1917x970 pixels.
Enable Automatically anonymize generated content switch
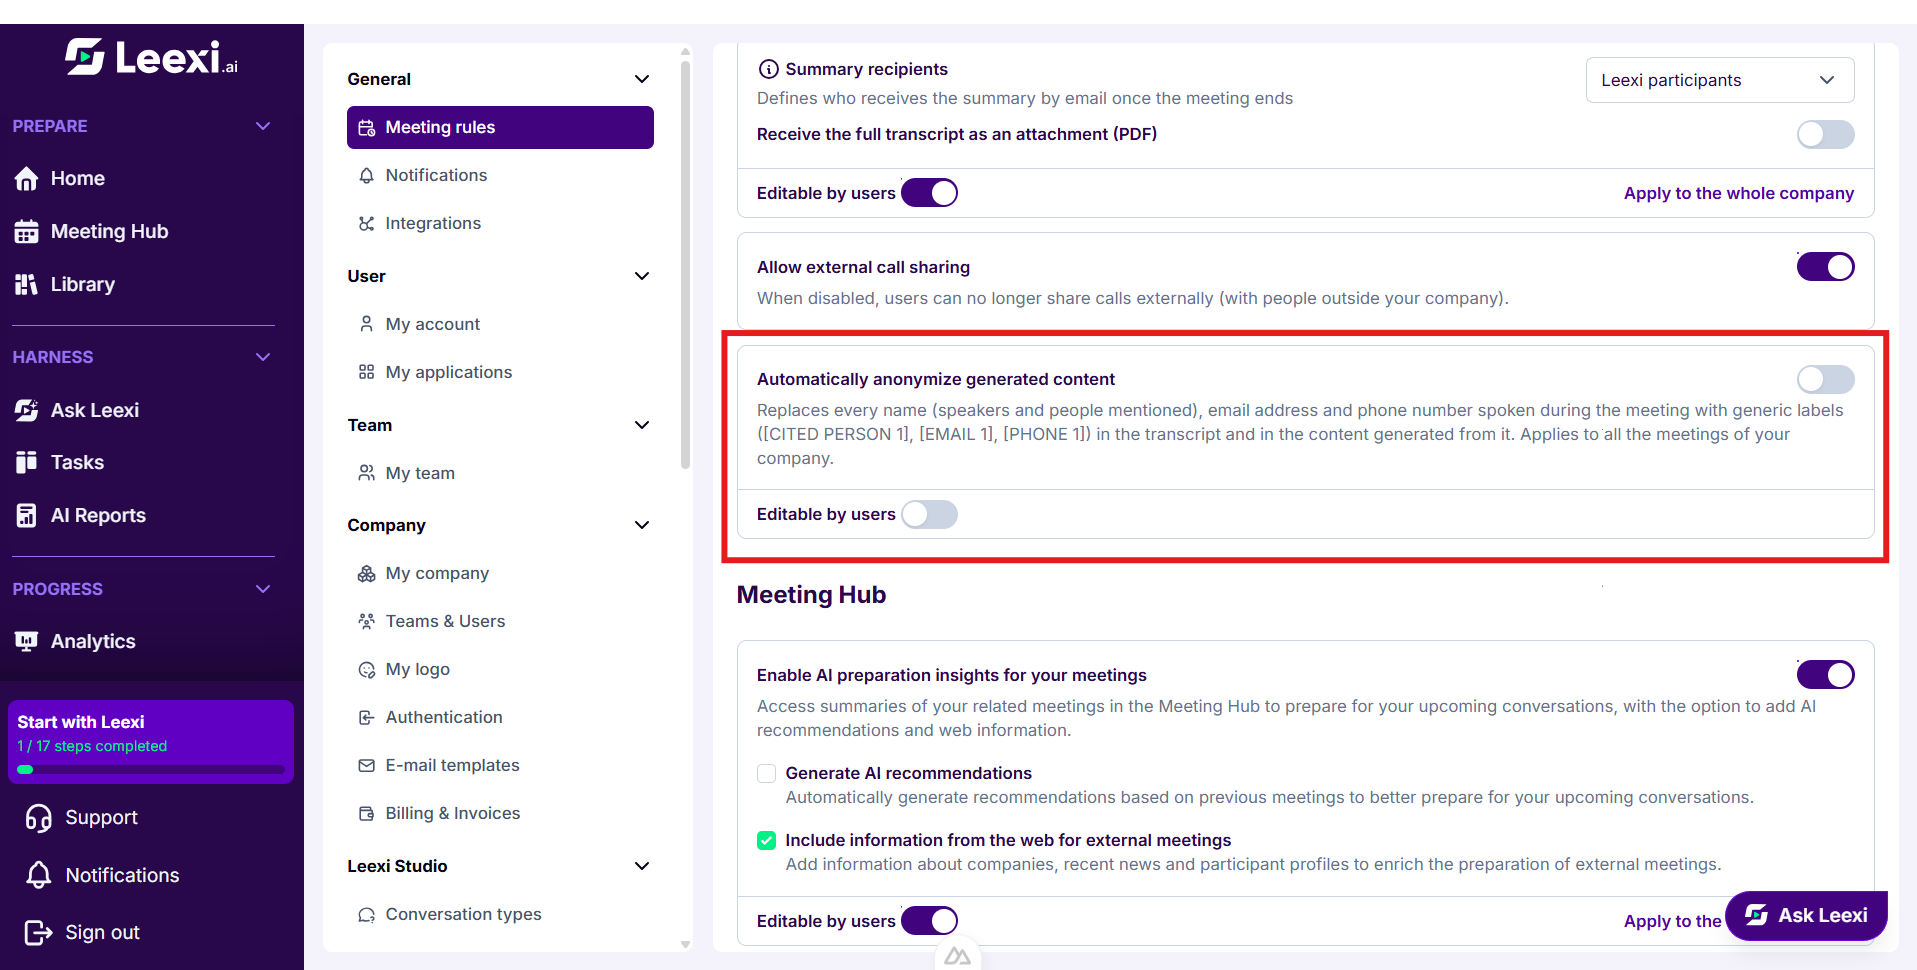(x=1825, y=379)
